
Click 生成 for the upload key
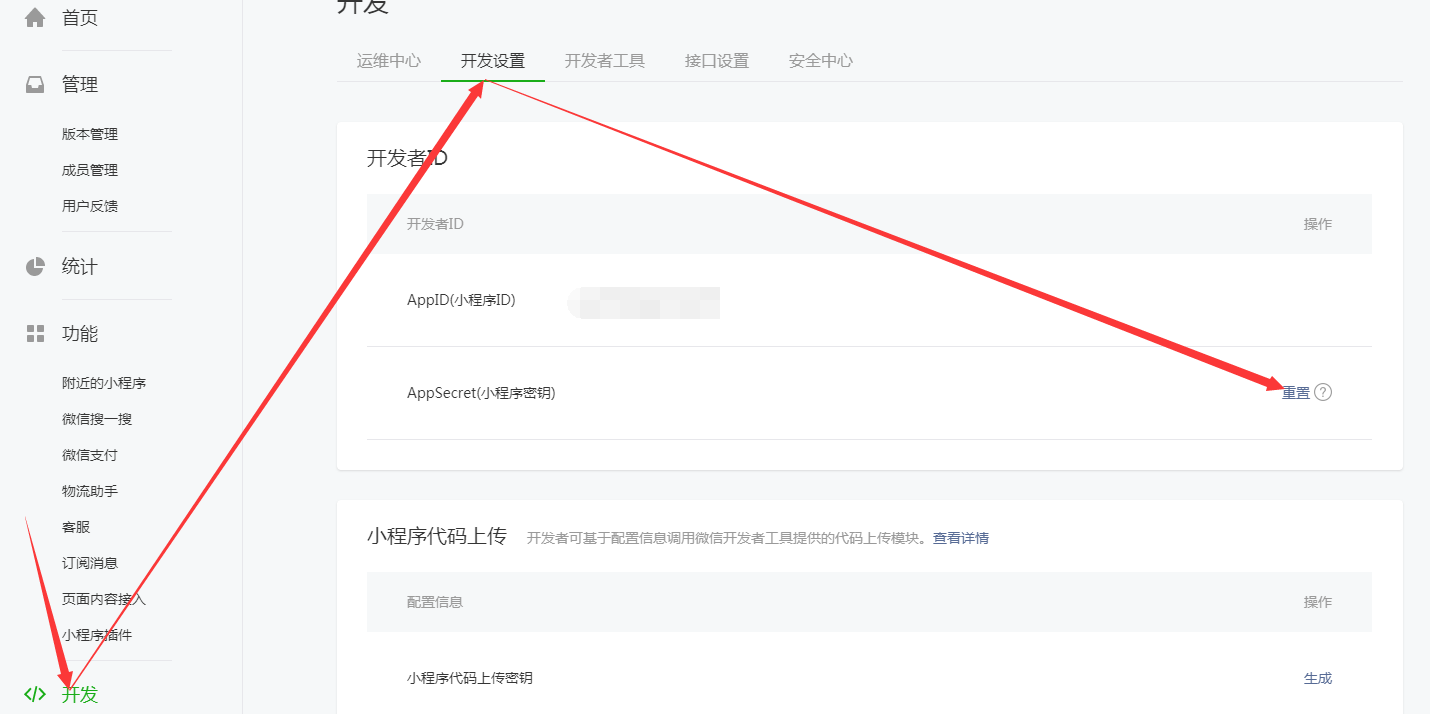1318,678
